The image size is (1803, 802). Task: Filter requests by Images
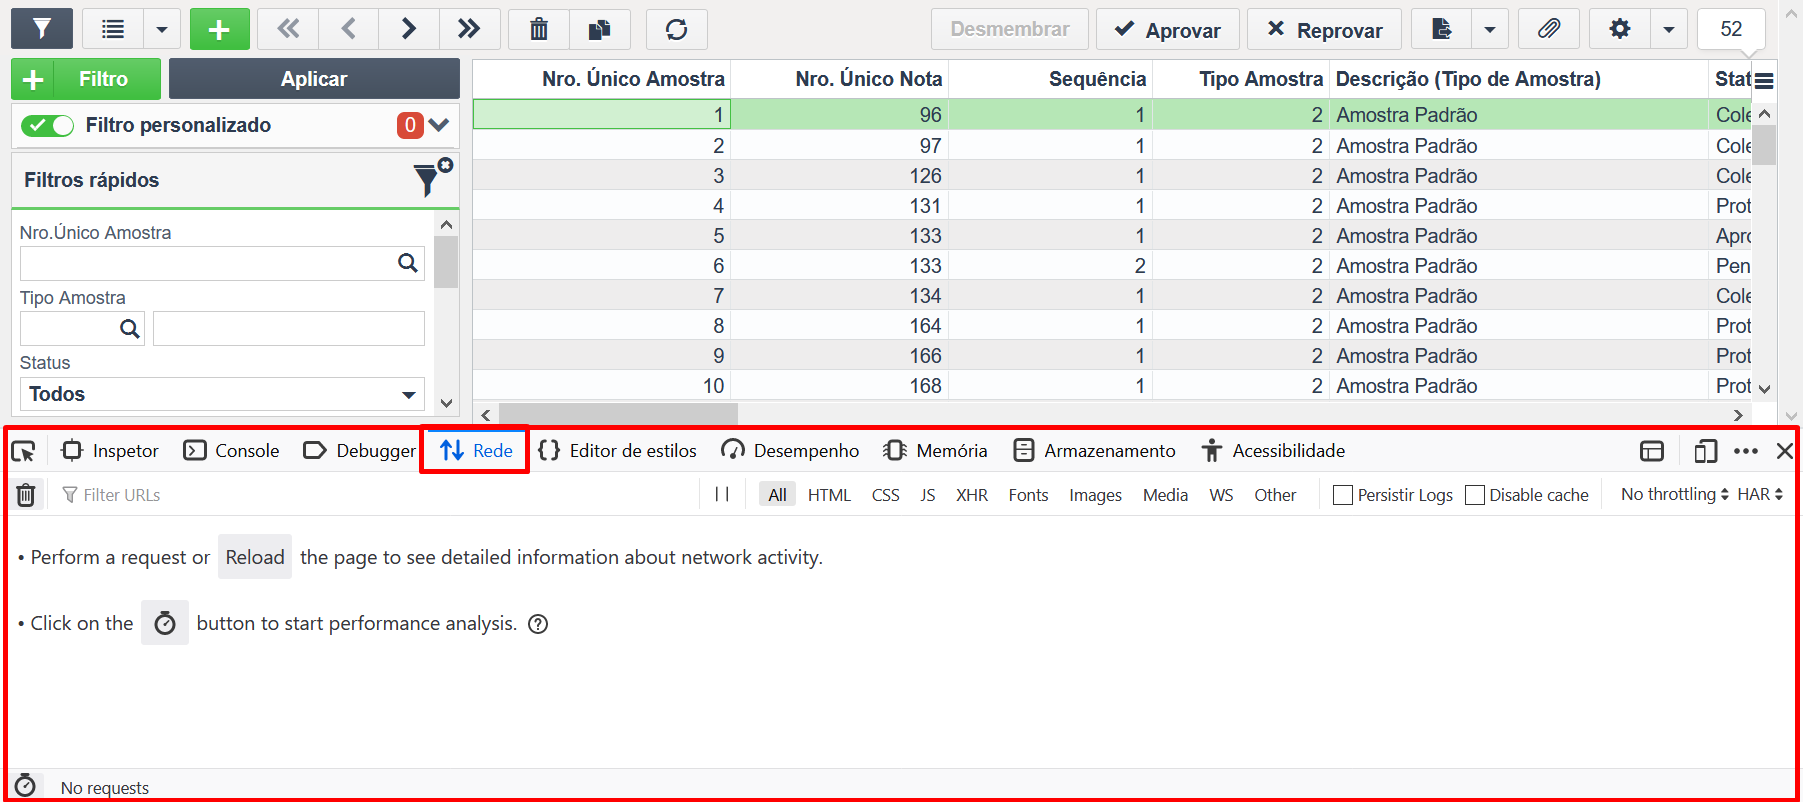(x=1095, y=495)
